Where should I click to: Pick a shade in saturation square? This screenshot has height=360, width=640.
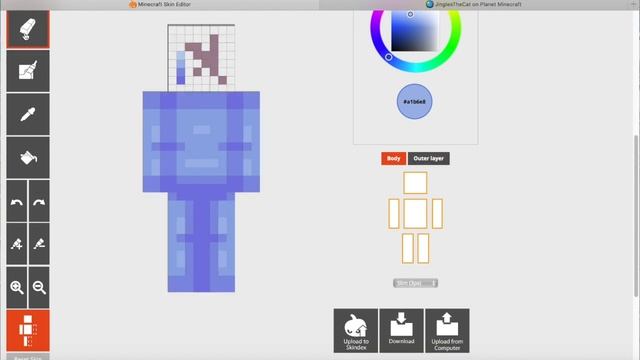point(415,31)
